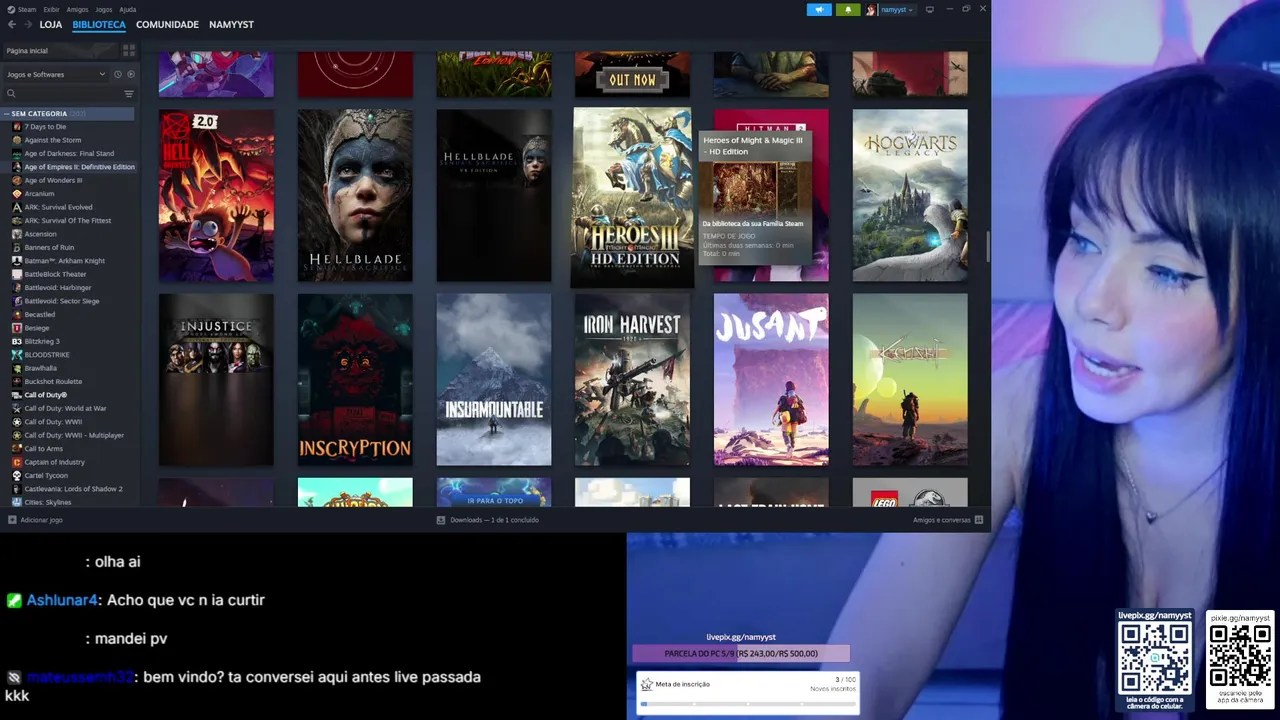The height and width of the screenshot is (720, 1280).
Task: Click the Cartel Tycoon game icon
Action: point(17,475)
